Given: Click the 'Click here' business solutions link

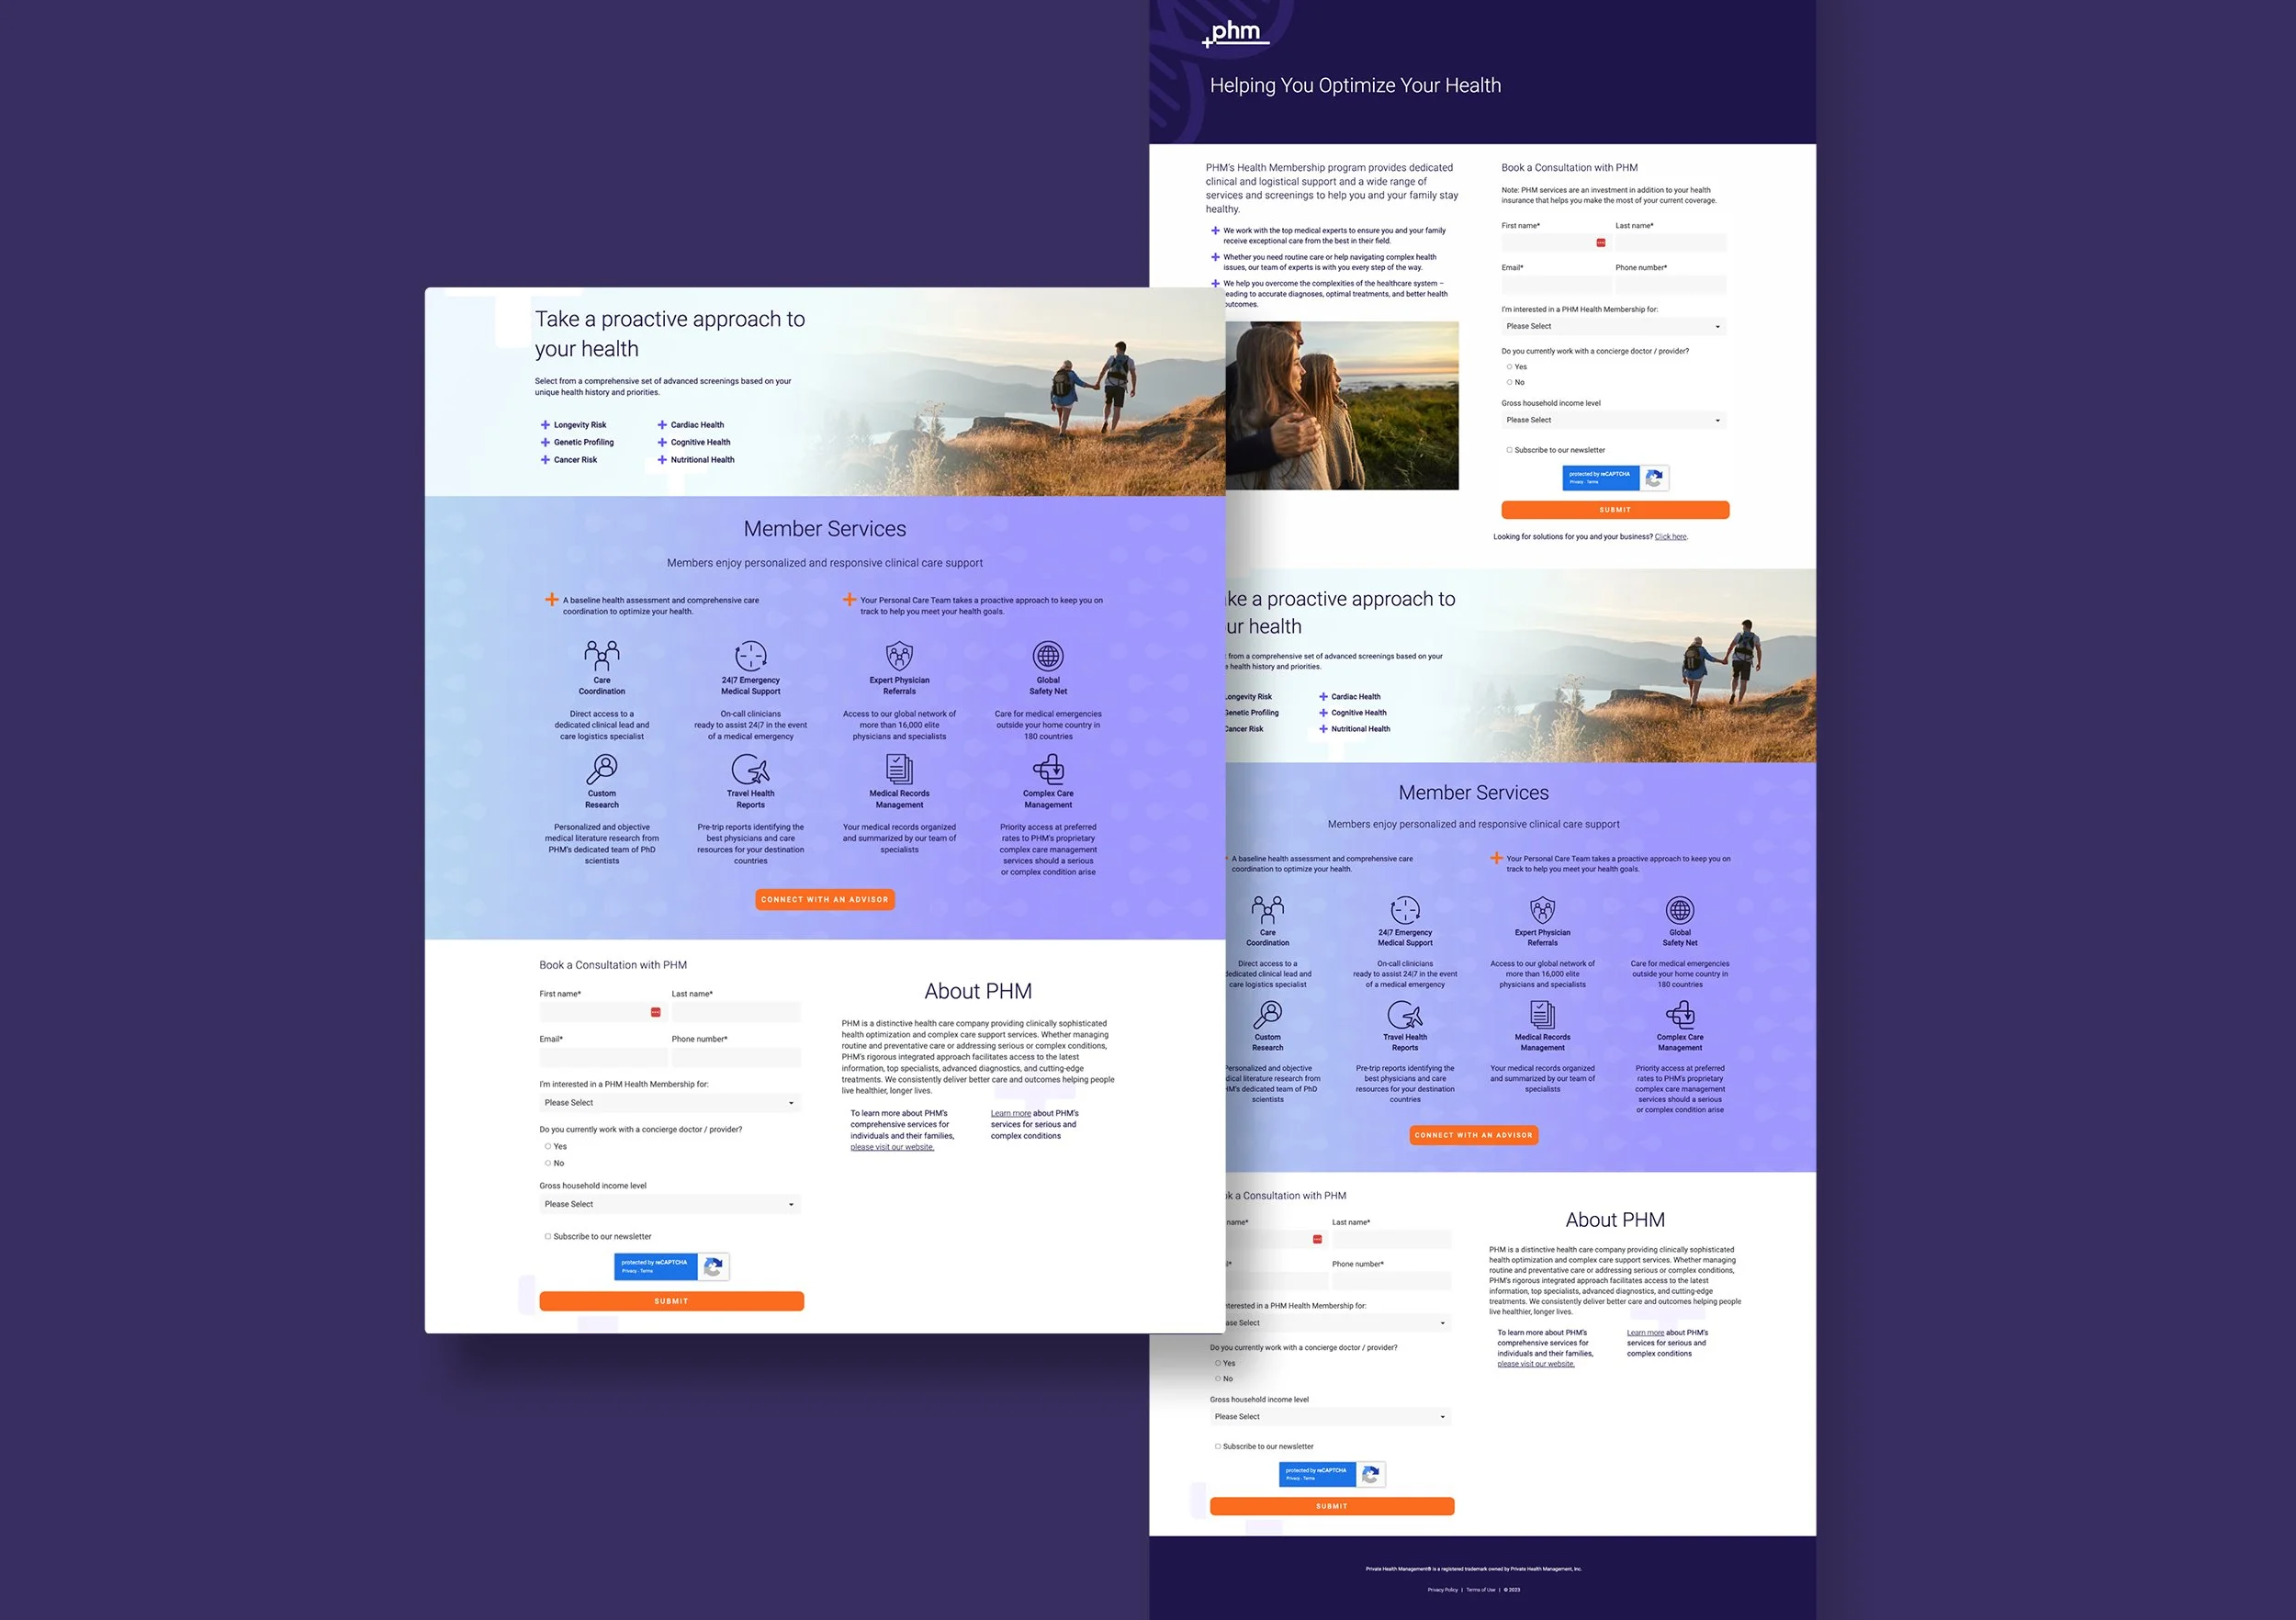Looking at the screenshot, I should click(x=1670, y=537).
